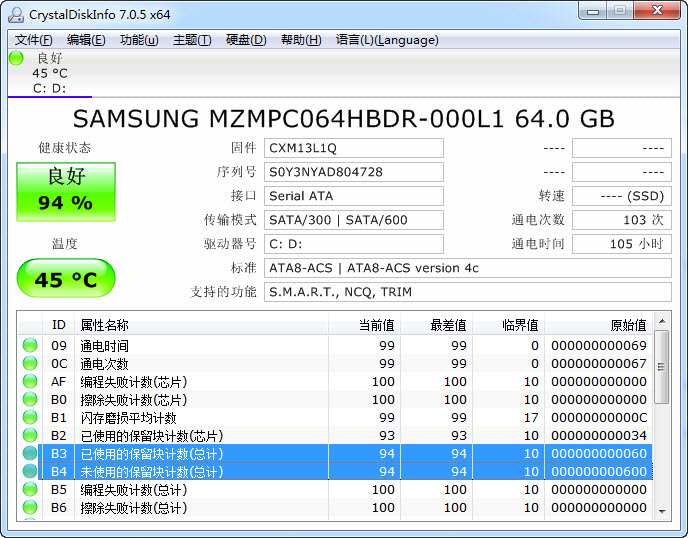688x538 pixels.
Task: Click the 当前值 column header
Action: tap(365, 325)
